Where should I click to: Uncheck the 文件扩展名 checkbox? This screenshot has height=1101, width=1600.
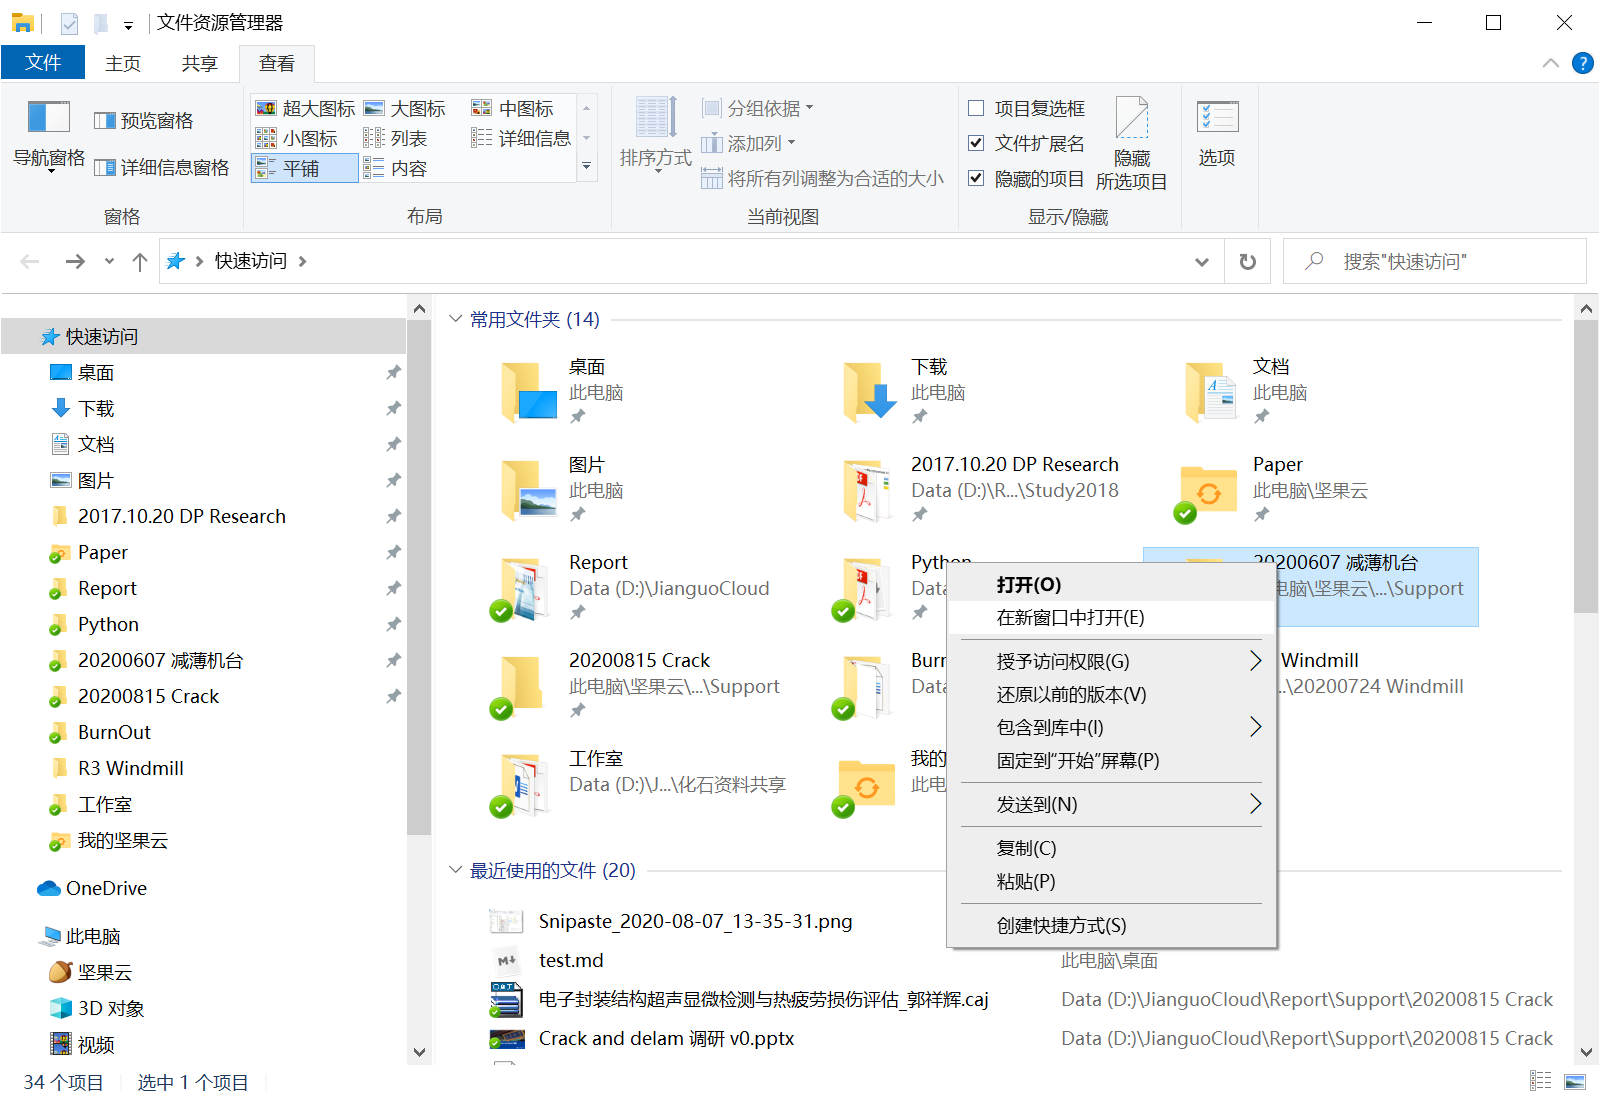click(976, 143)
